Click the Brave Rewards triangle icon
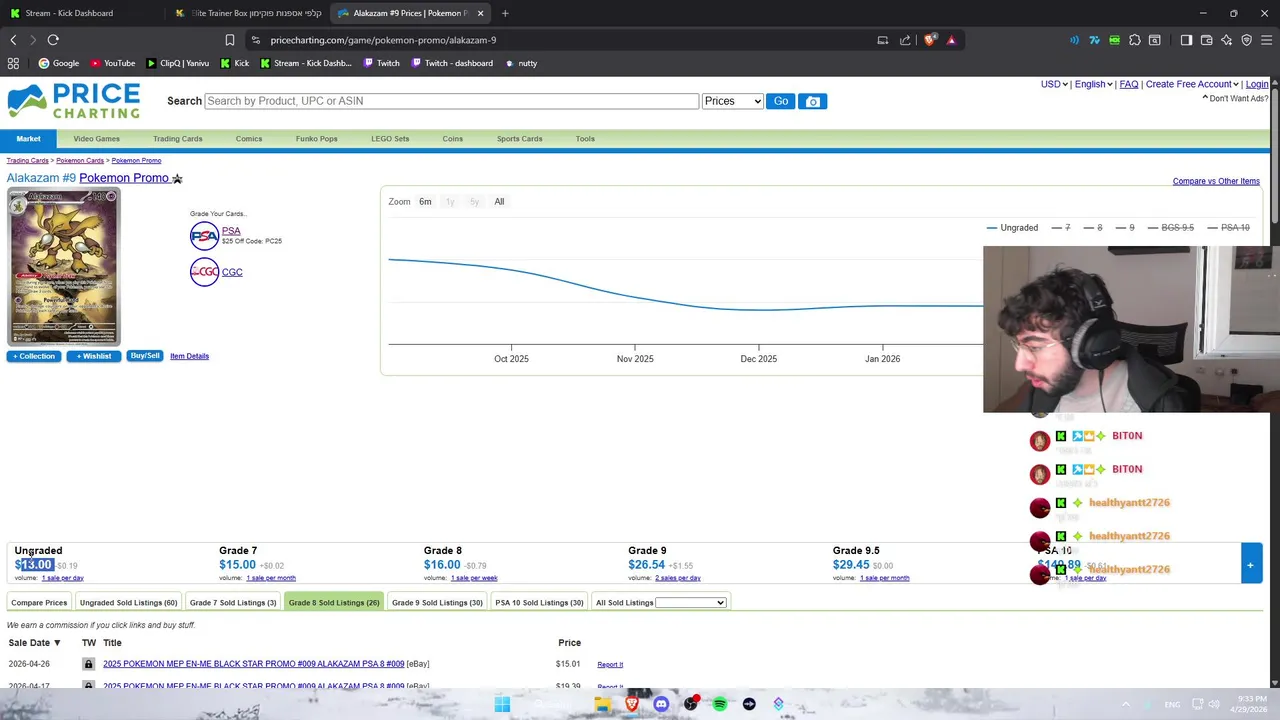The height and width of the screenshot is (720, 1280). coord(951,40)
